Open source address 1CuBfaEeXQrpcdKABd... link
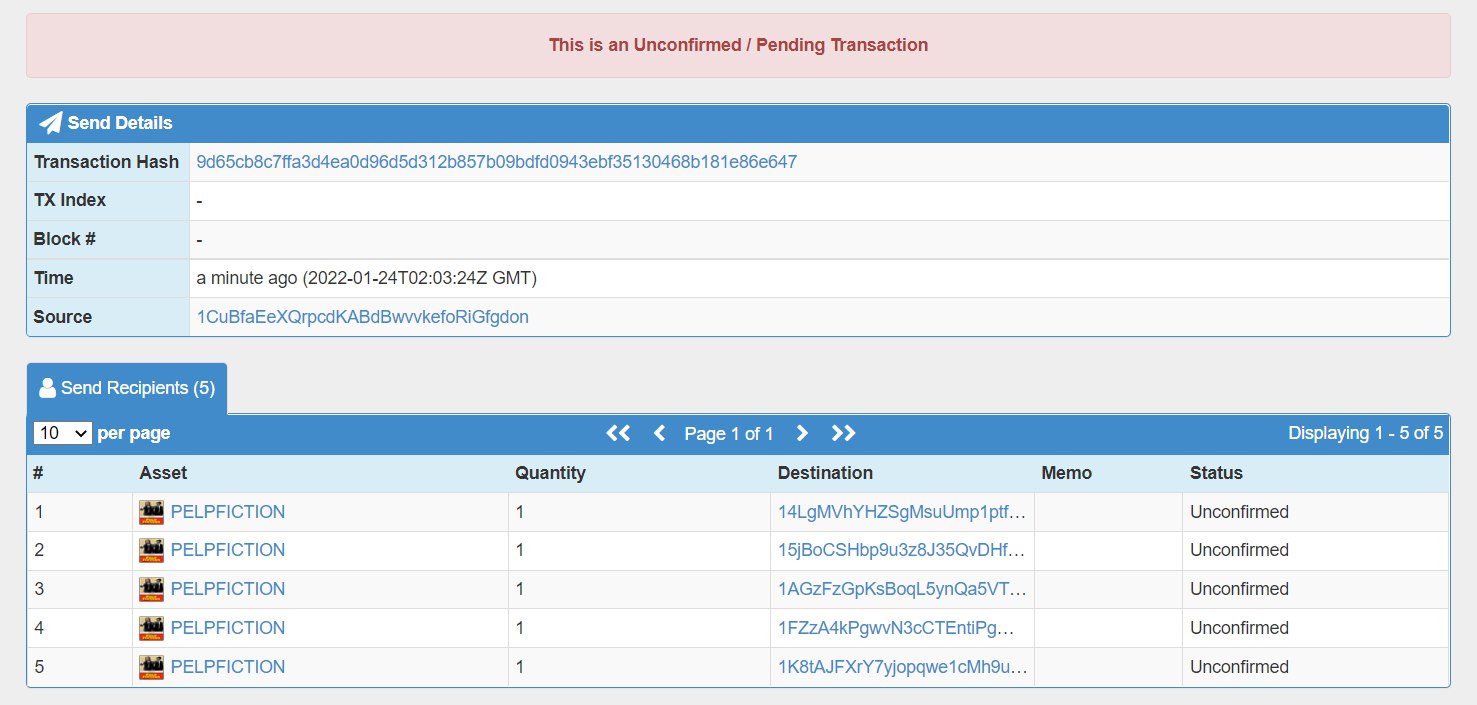Screen dimensions: 1477x705 click(363, 317)
